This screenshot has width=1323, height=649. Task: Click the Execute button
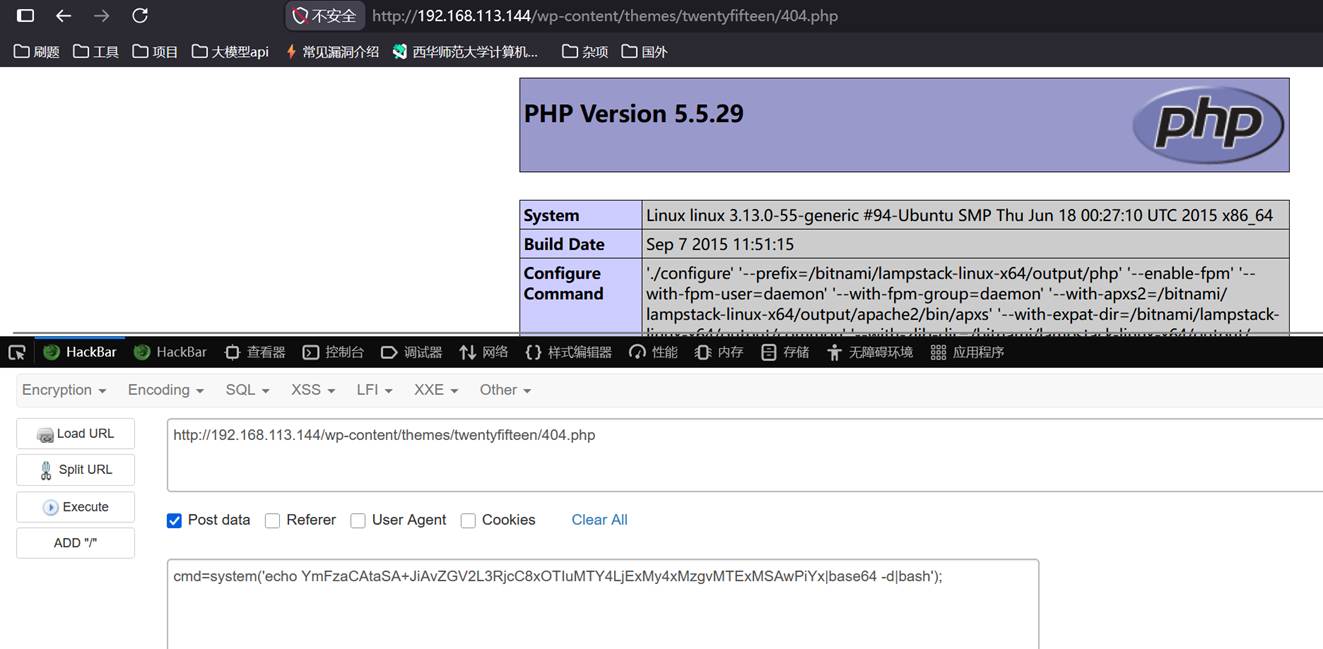pyautogui.click(x=75, y=507)
